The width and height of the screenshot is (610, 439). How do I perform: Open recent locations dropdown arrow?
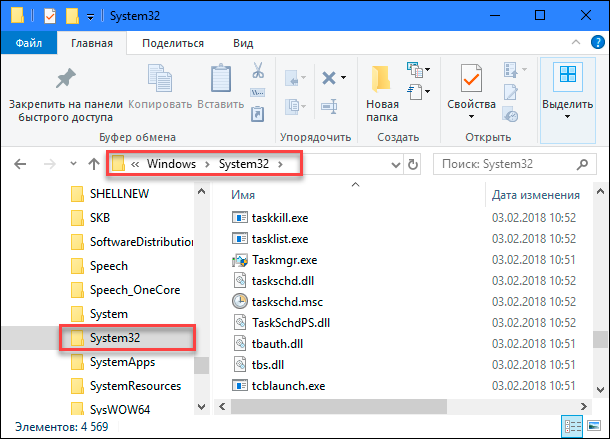(x=73, y=164)
